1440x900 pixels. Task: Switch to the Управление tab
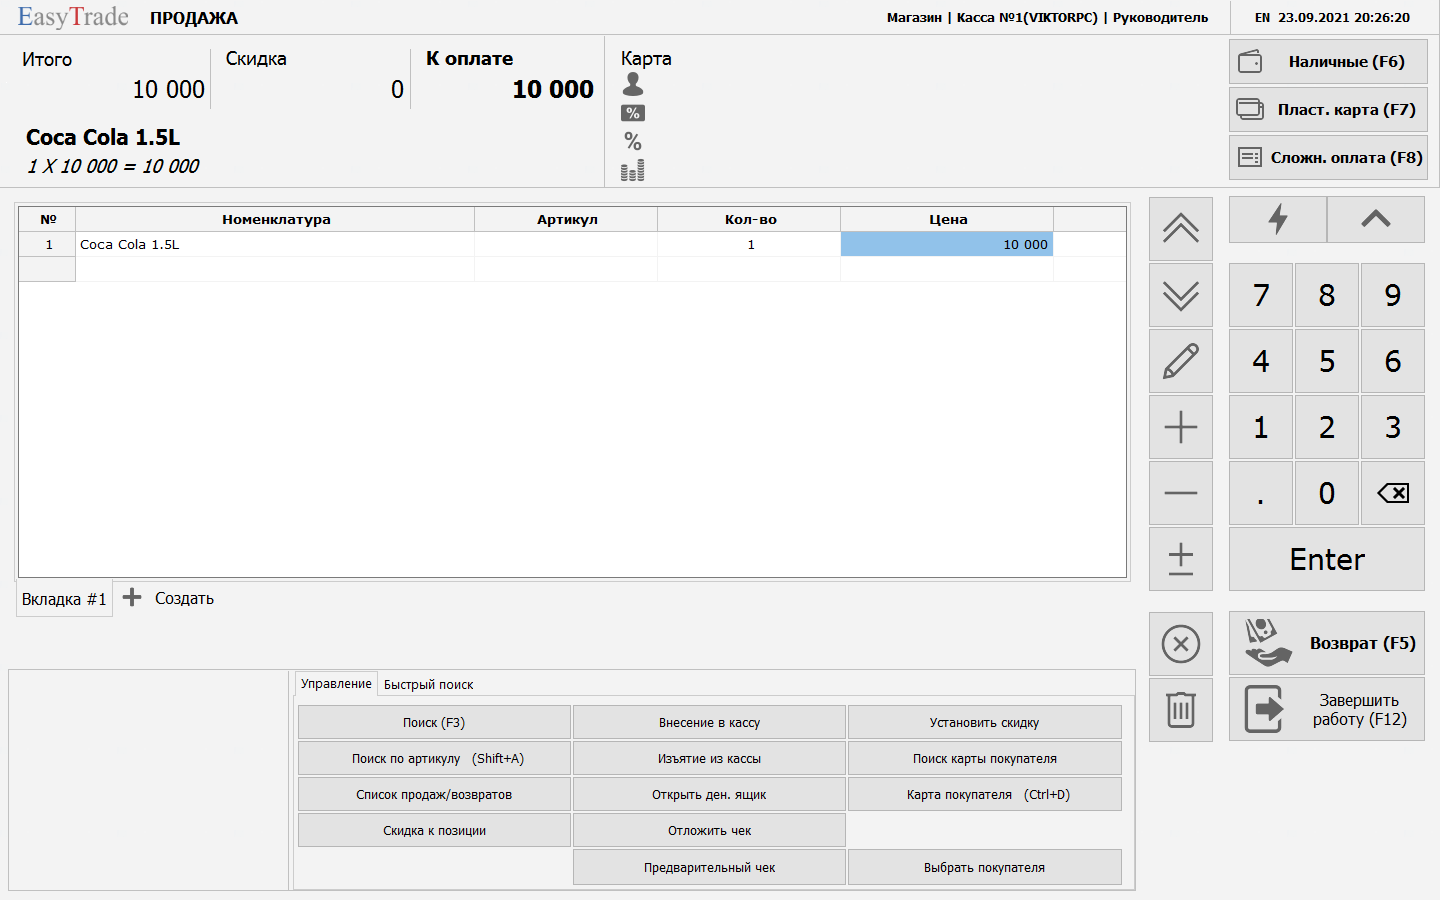point(336,684)
